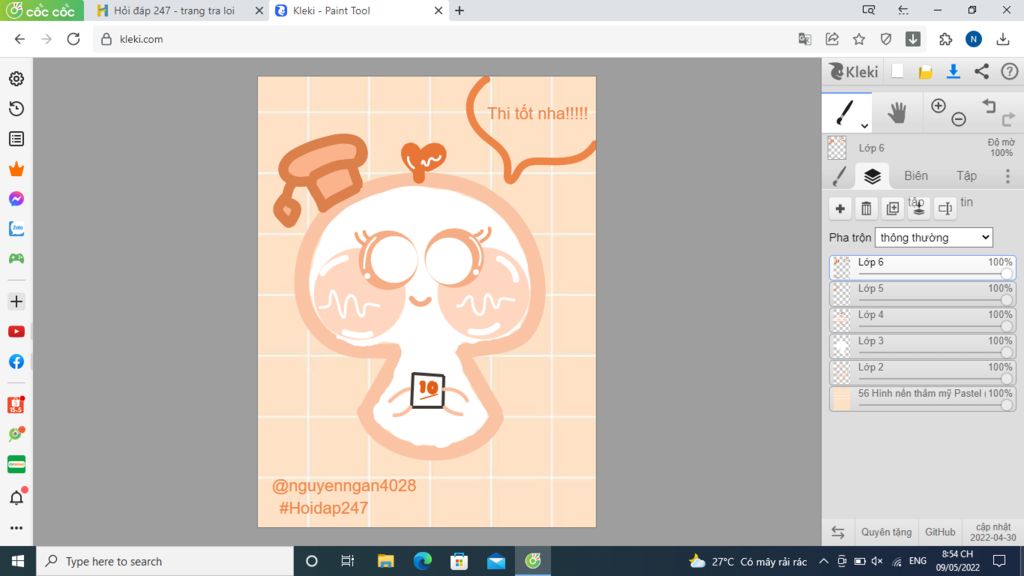Adjust the Lớp 6 opacity slider handle
The height and width of the screenshot is (576, 1024).
[1006, 274]
